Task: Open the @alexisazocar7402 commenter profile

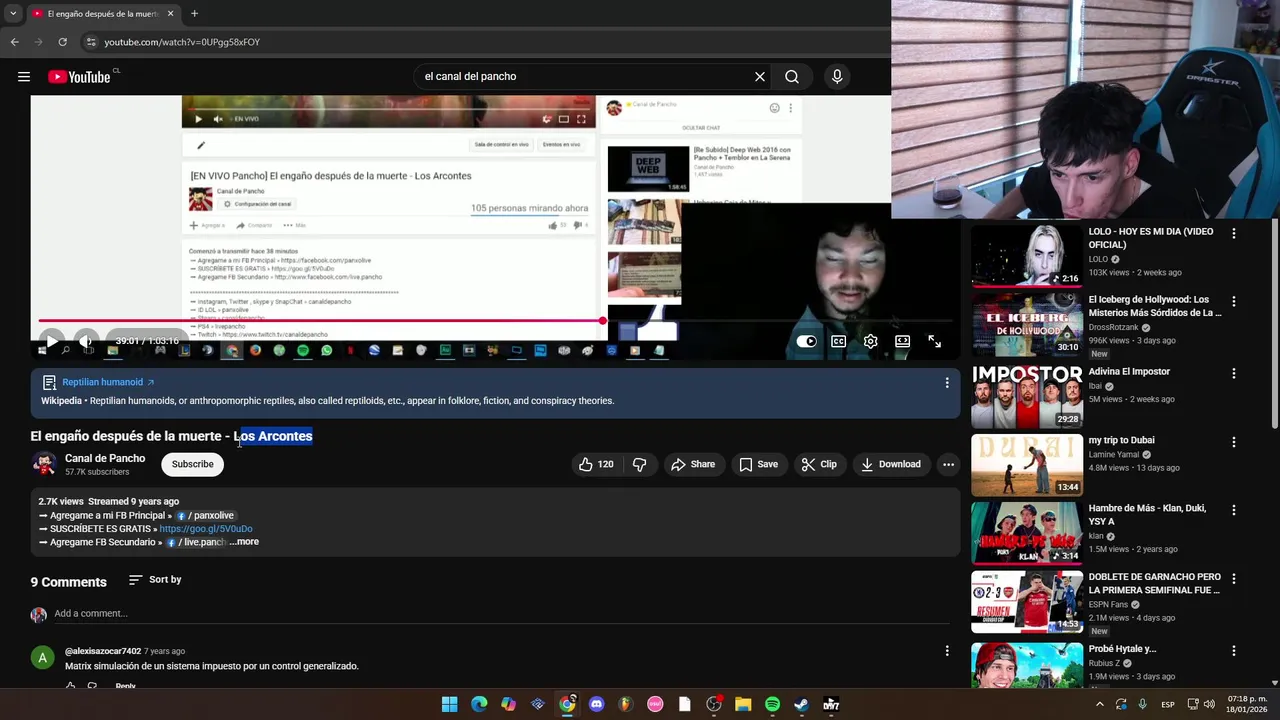Action: [103, 651]
